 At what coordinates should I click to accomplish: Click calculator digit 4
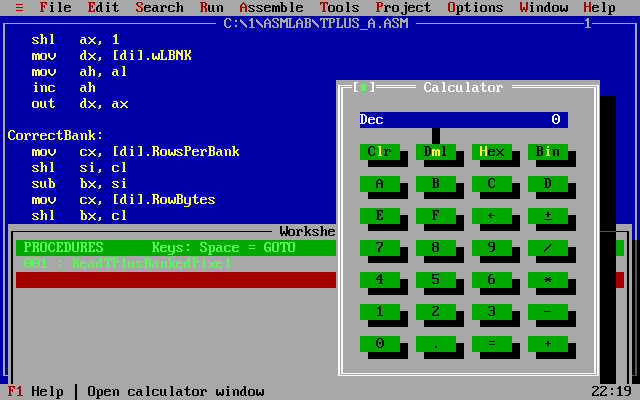coord(380,280)
